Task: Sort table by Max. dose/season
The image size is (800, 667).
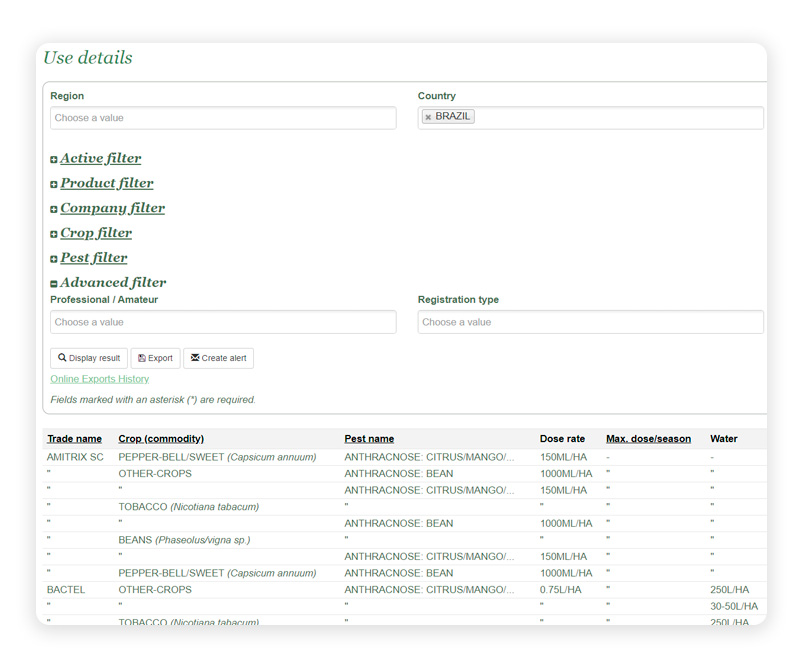Action: (648, 439)
